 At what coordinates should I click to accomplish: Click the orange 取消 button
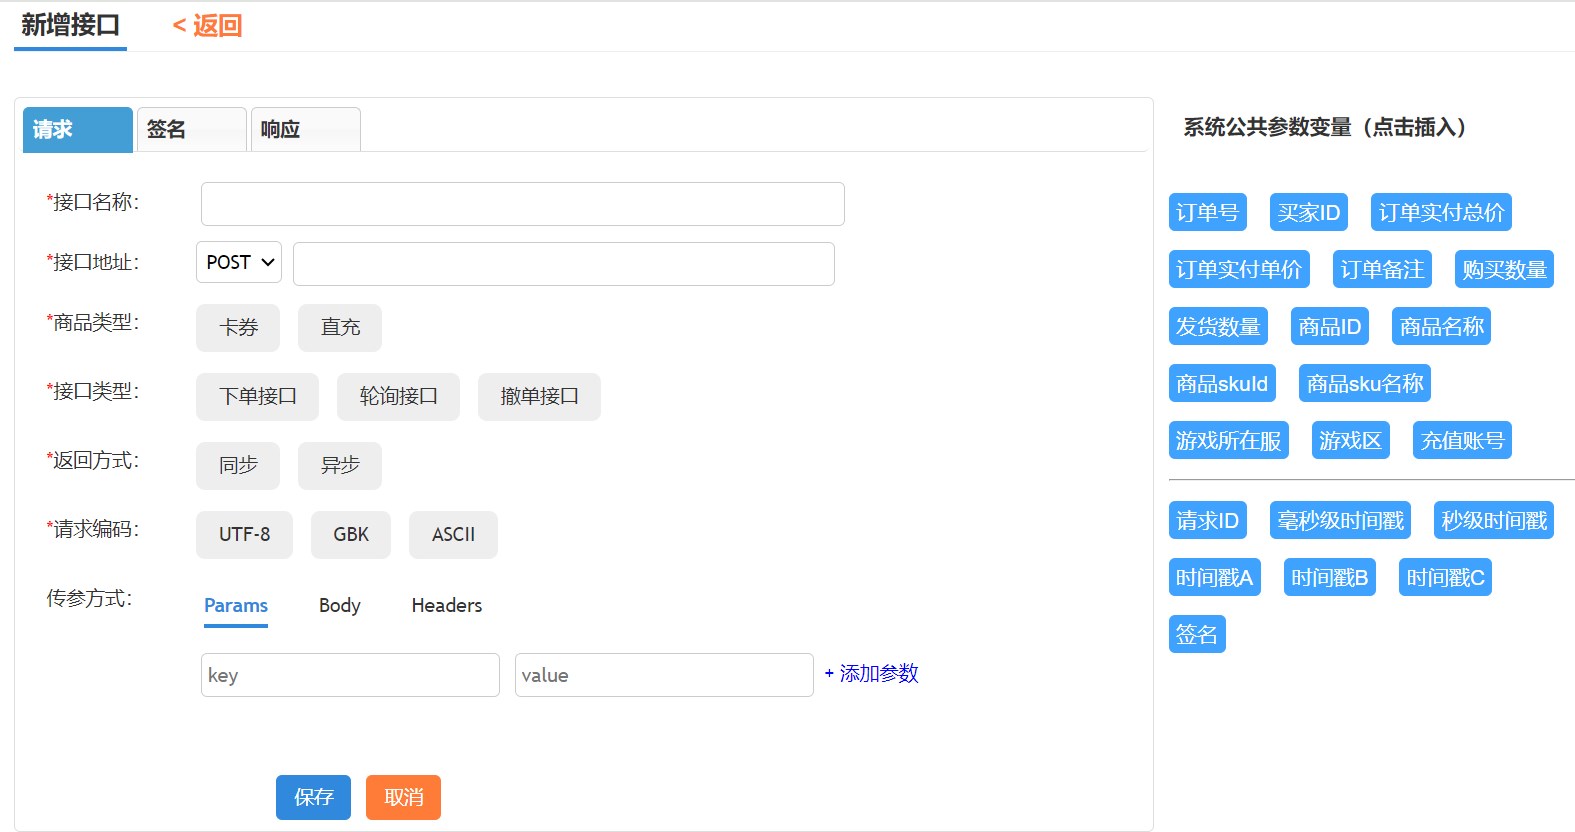click(403, 797)
